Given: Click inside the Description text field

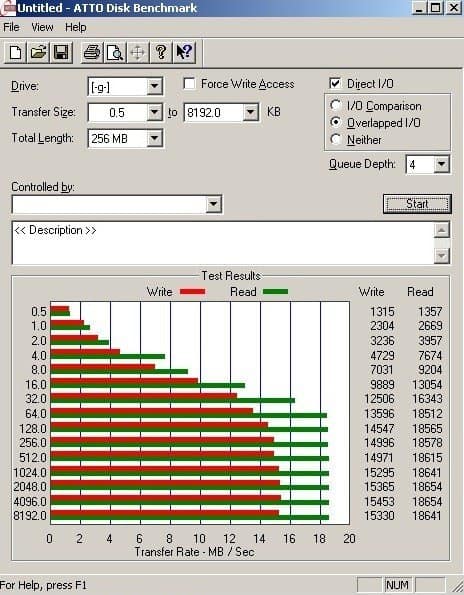Looking at the screenshot, I should (223, 243).
